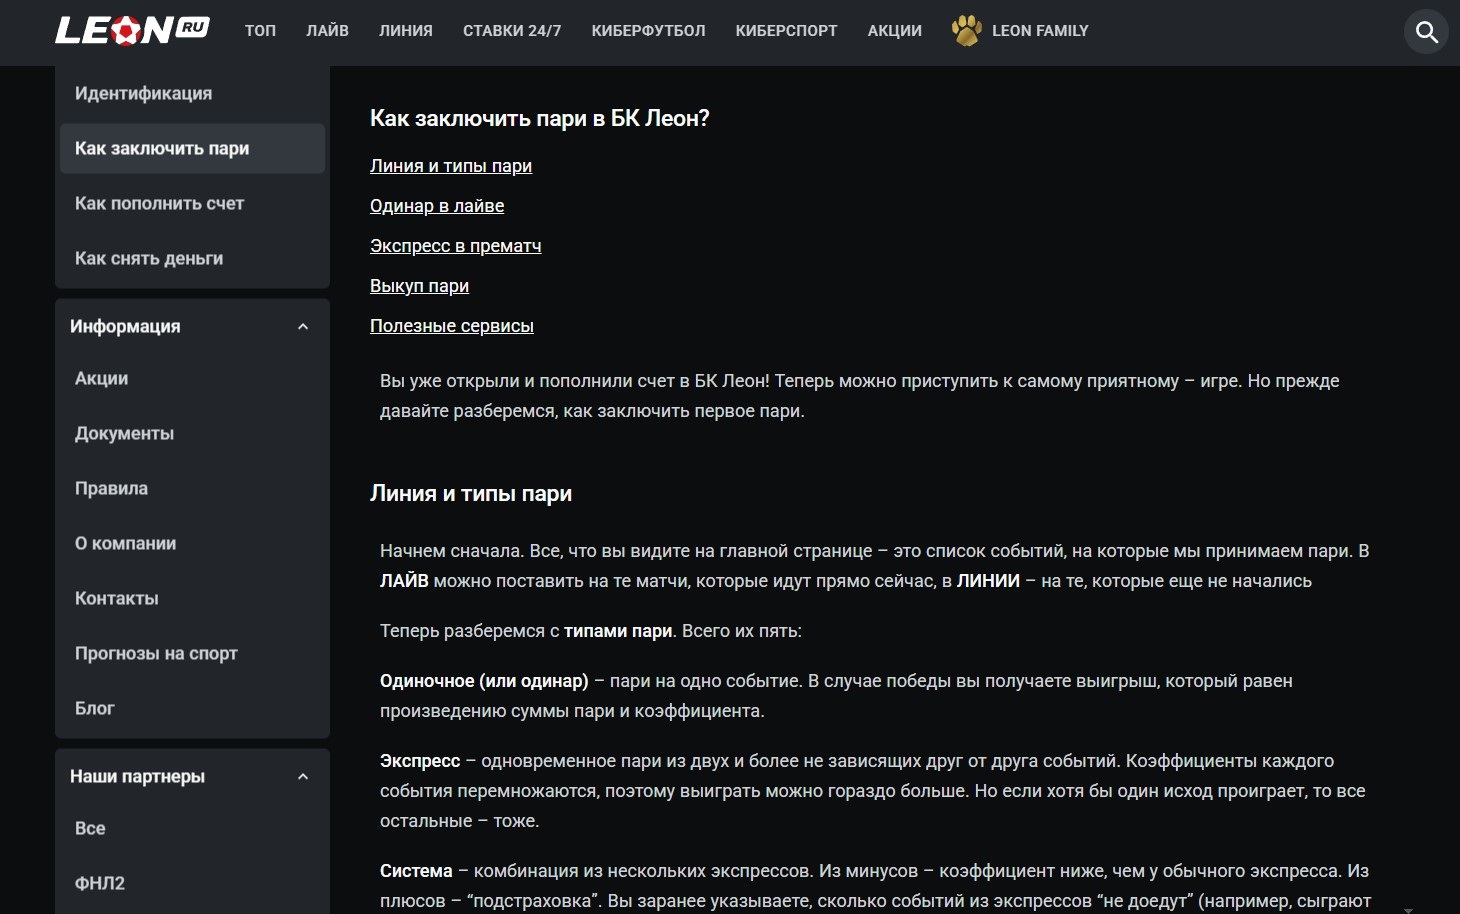Open Прогнозы на спорт sidebar item
Viewport: 1460px width, 914px height.
click(192, 653)
